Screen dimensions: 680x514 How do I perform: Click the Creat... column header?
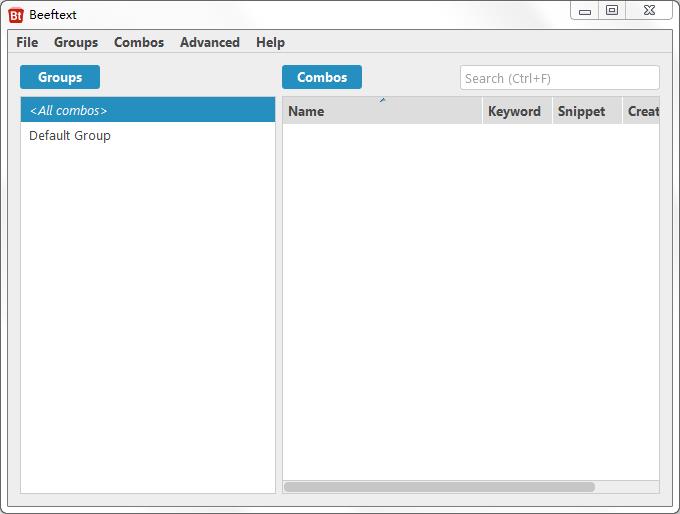coord(641,111)
